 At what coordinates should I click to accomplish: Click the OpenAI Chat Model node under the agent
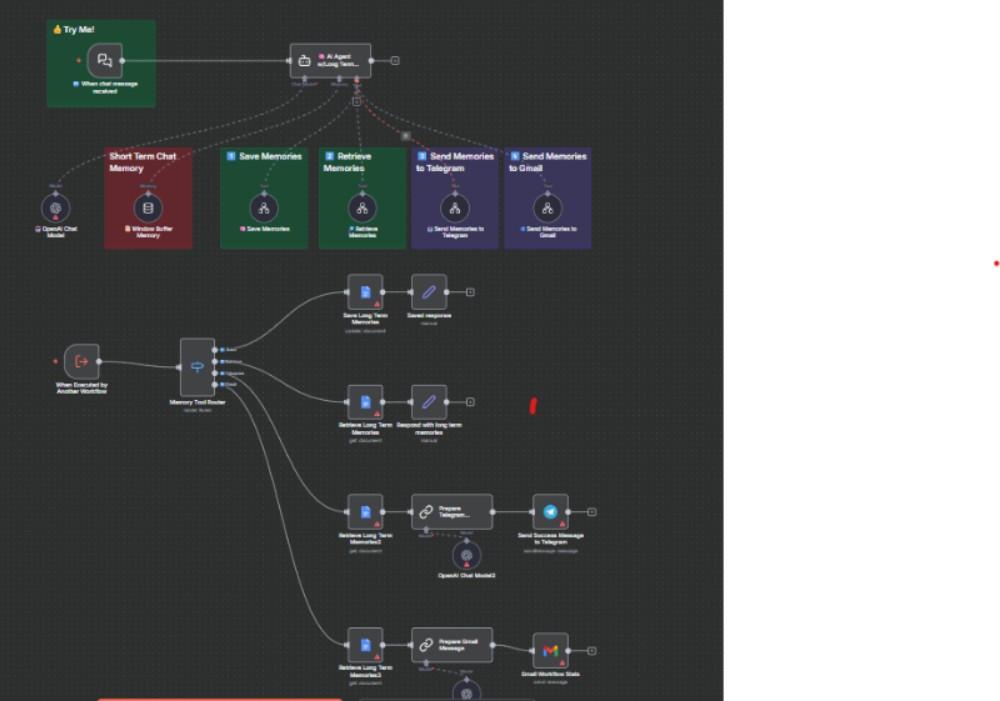(x=55, y=208)
